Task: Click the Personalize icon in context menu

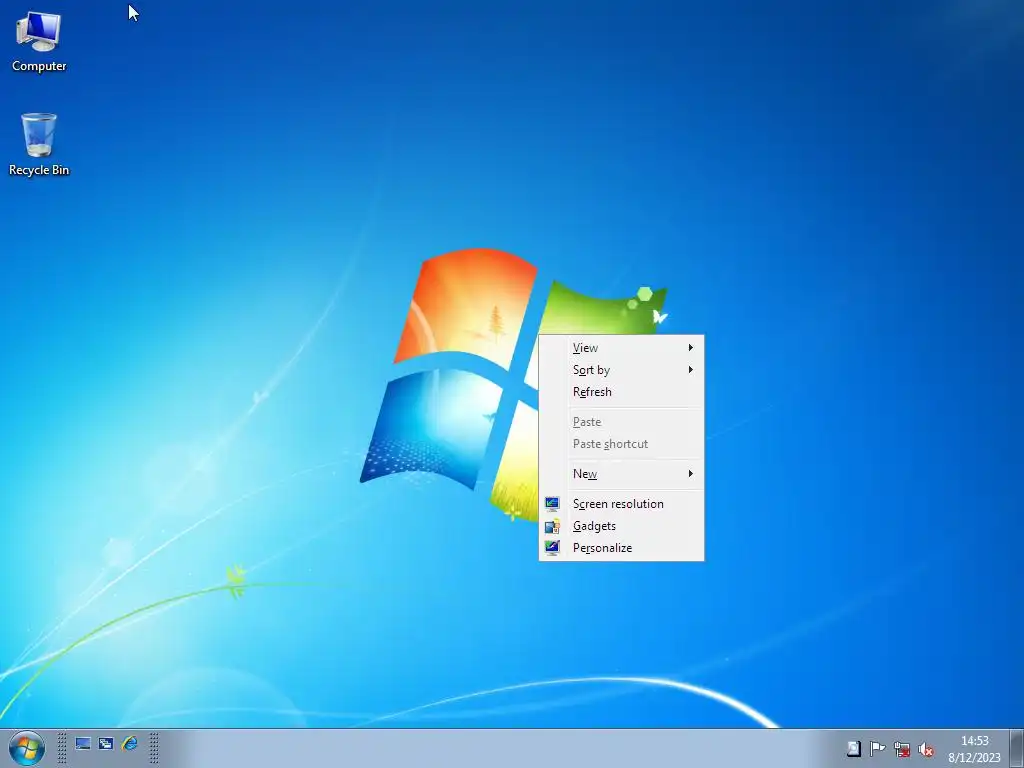Action: click(552, 548)
